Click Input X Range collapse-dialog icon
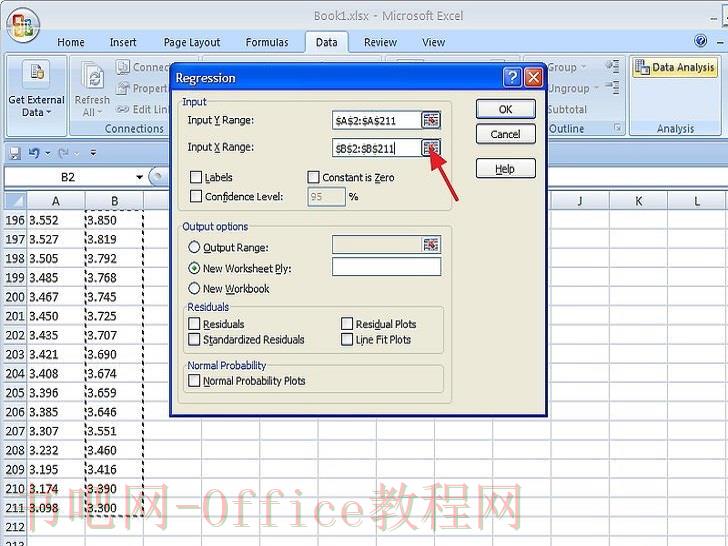The width and height of the screenshot is (728, 546). tap(431, 148)
